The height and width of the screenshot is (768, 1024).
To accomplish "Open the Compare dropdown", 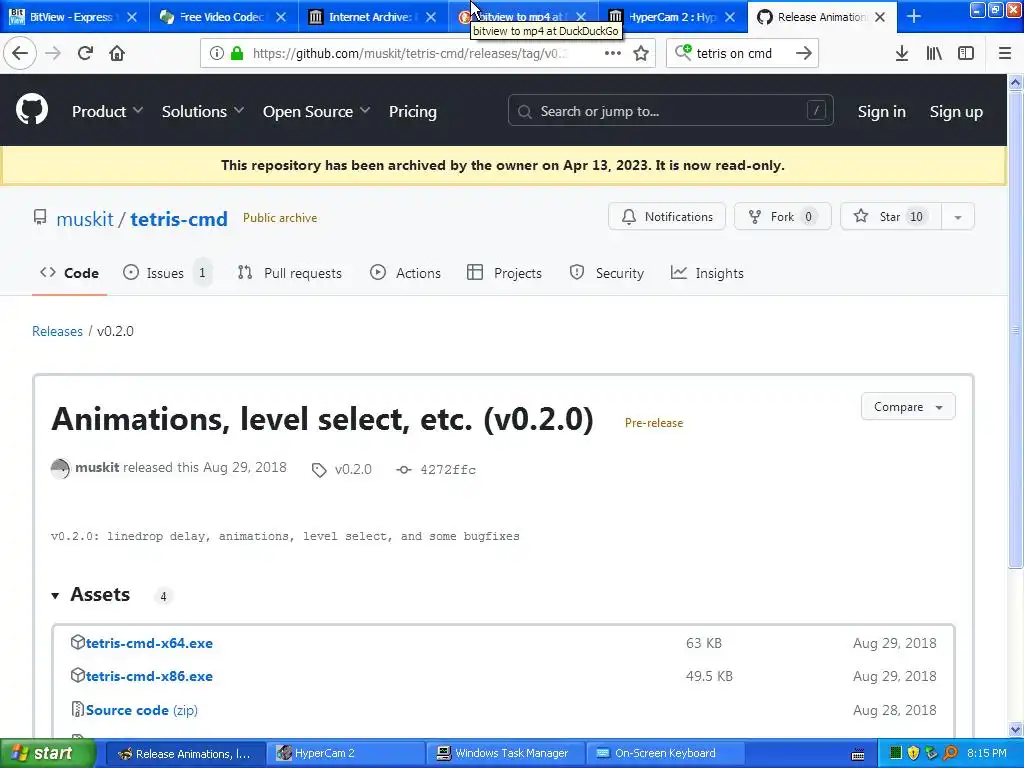I will point(908,407).
